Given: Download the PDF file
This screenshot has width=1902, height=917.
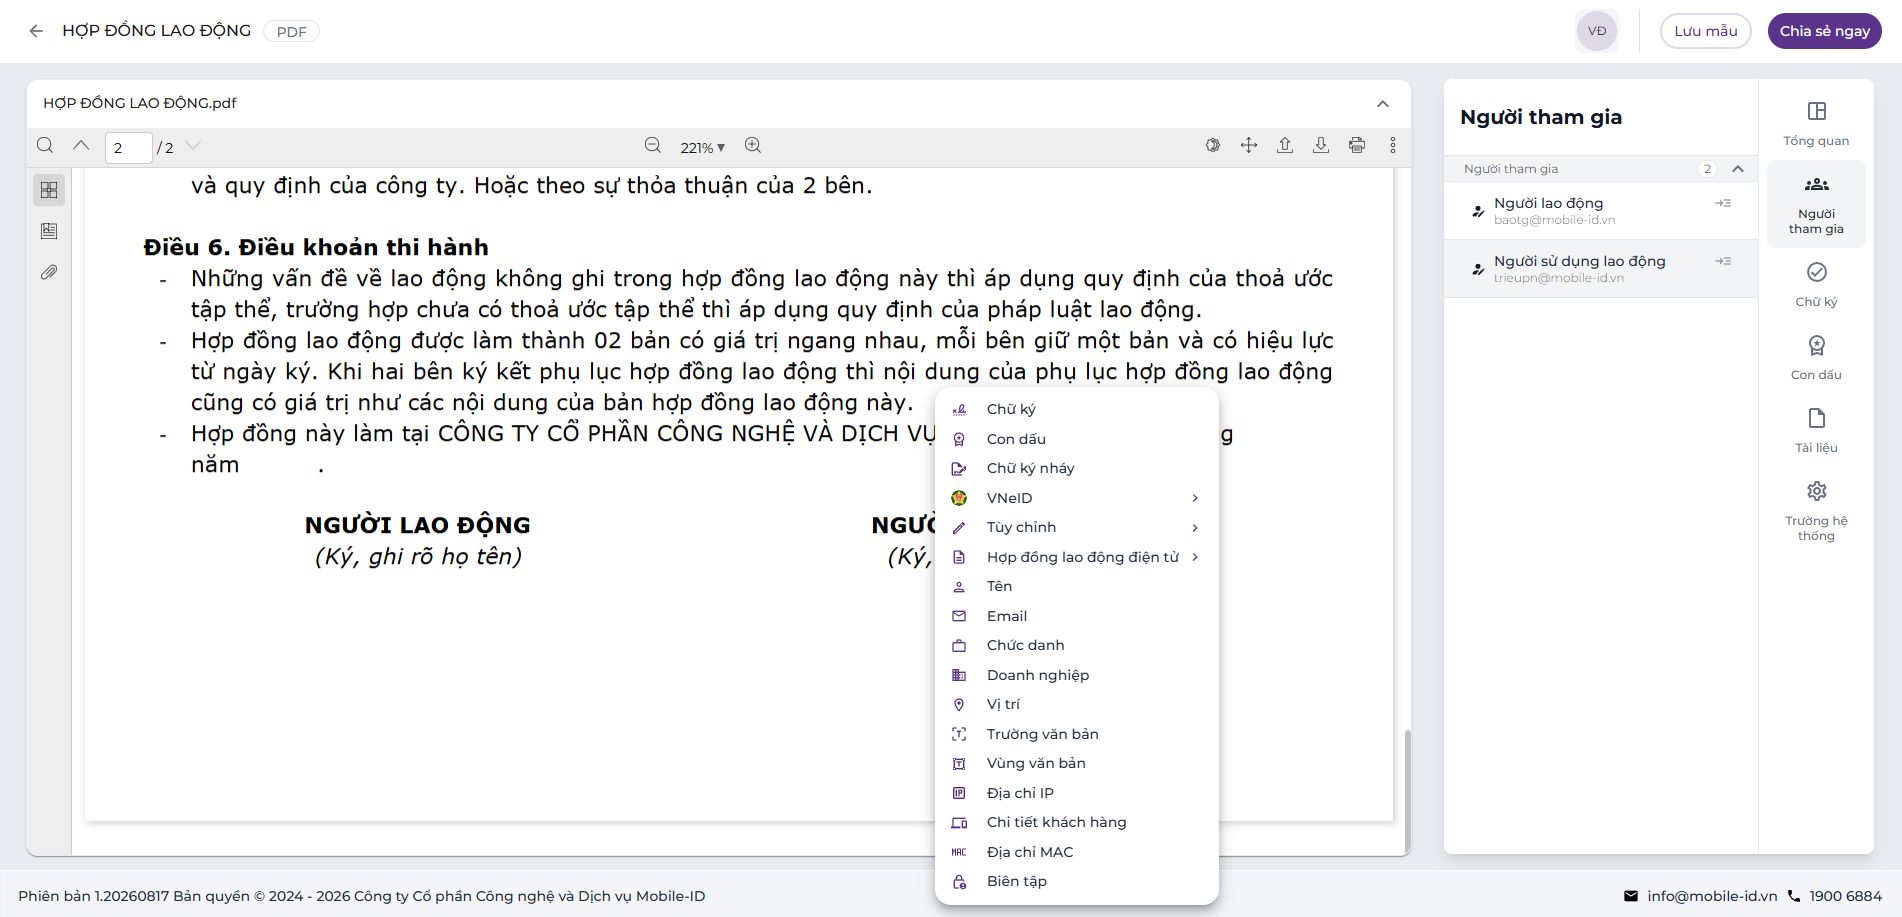Looking at the screenshot, I should (x=1321, y=146).
